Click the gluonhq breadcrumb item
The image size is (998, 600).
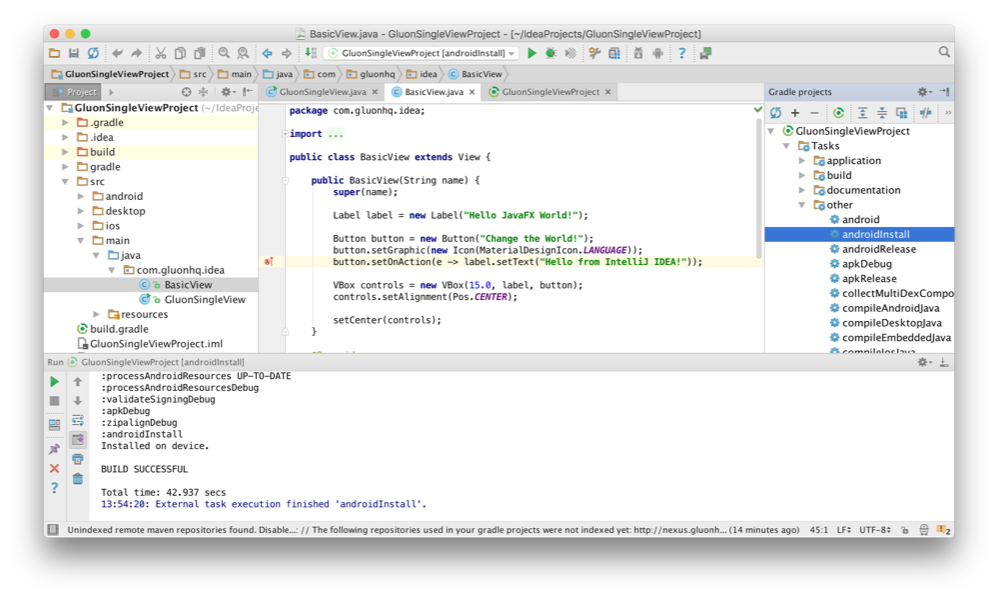(371, 74)
